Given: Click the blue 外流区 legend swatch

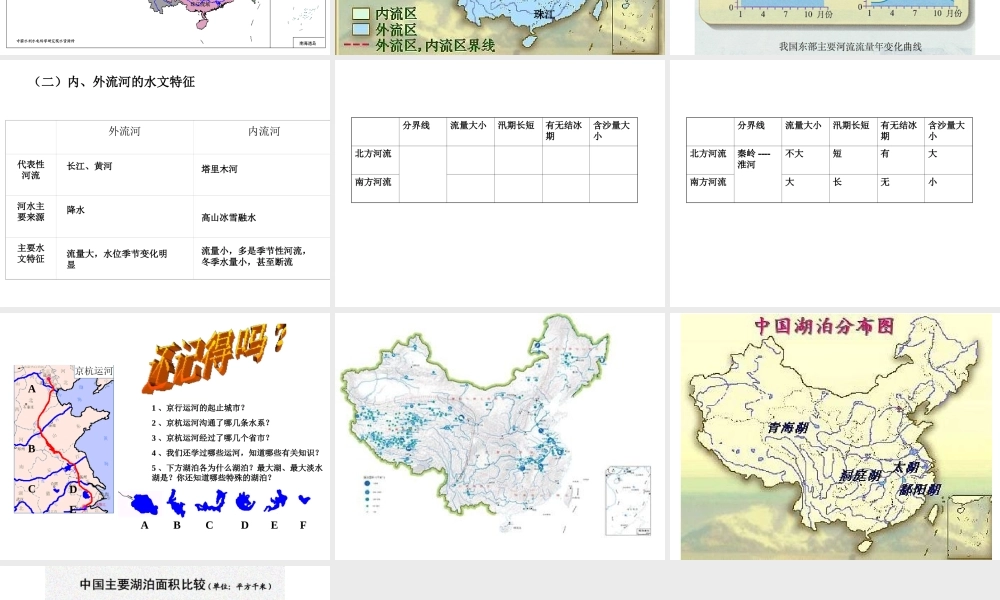Looking at the screenshot, I should tap(361, 29).
